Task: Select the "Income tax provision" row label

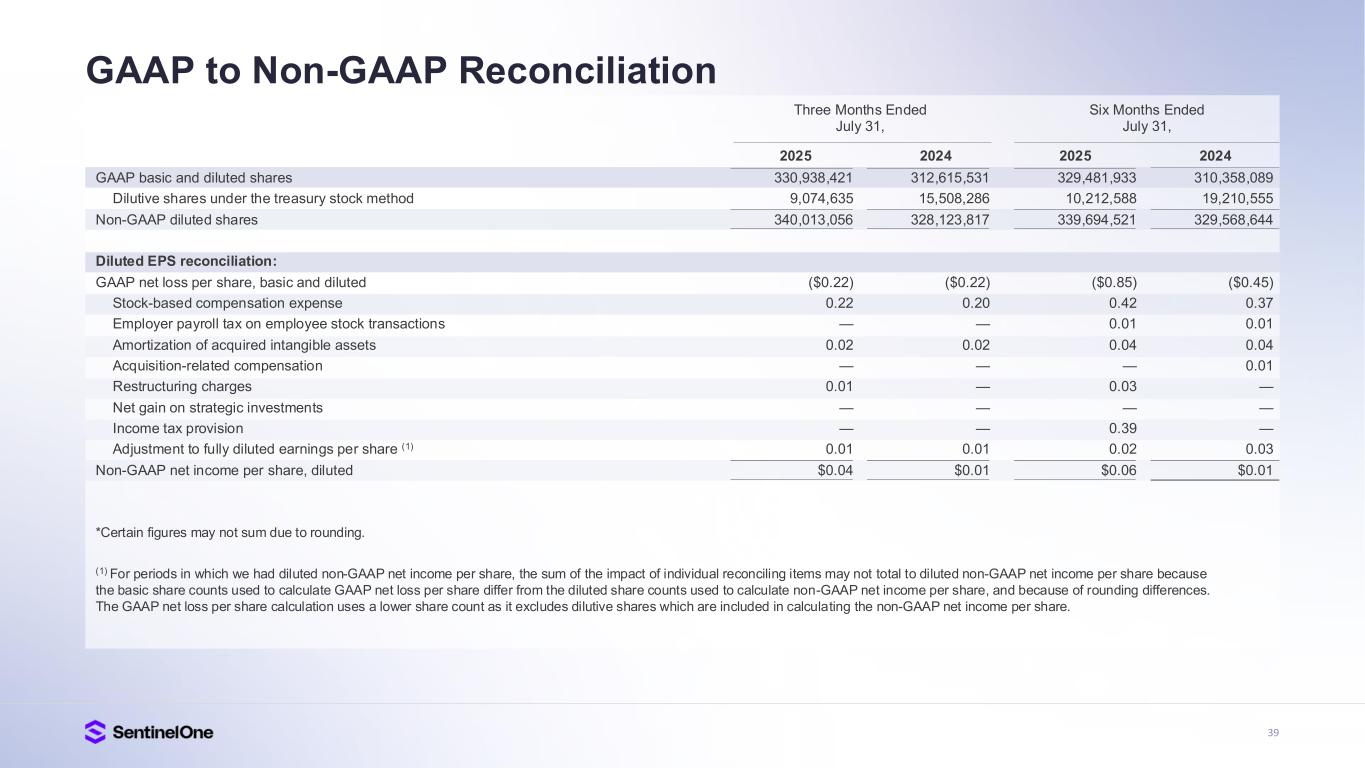Action: point(177,429)
